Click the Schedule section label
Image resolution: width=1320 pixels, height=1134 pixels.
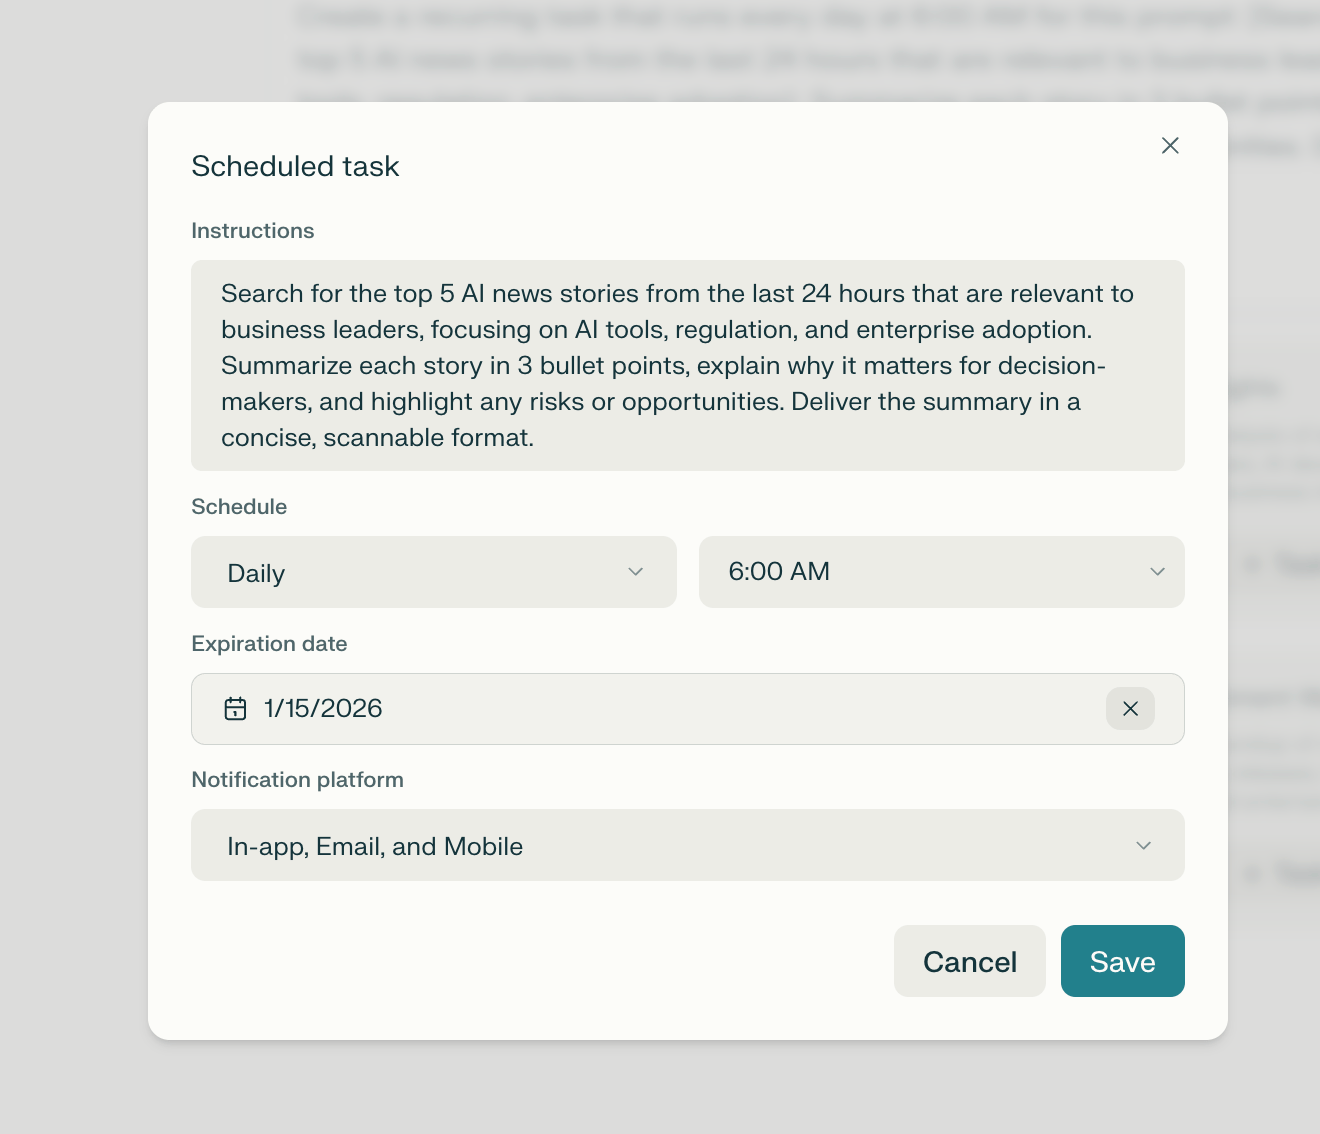click(x=239, y=507)
